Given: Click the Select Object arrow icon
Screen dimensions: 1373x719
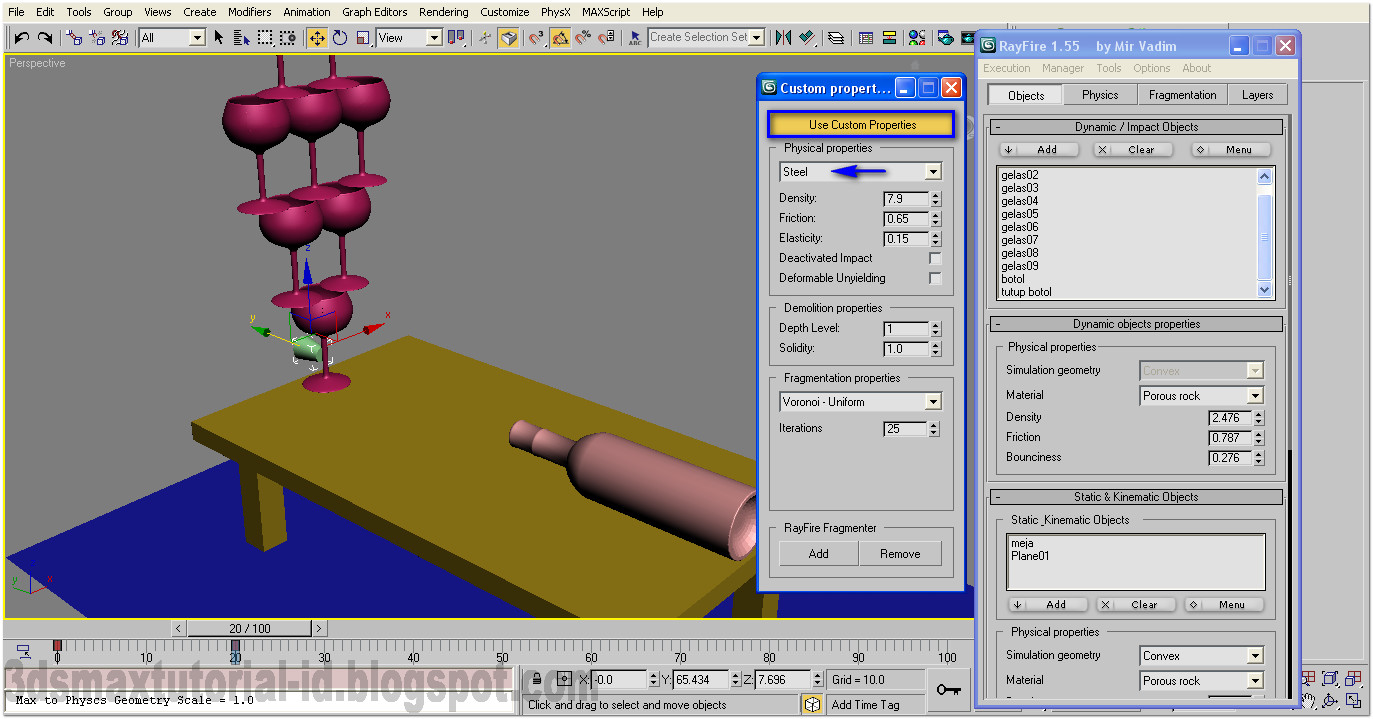Looking at the screenshot, I should [x=218, y=37].
